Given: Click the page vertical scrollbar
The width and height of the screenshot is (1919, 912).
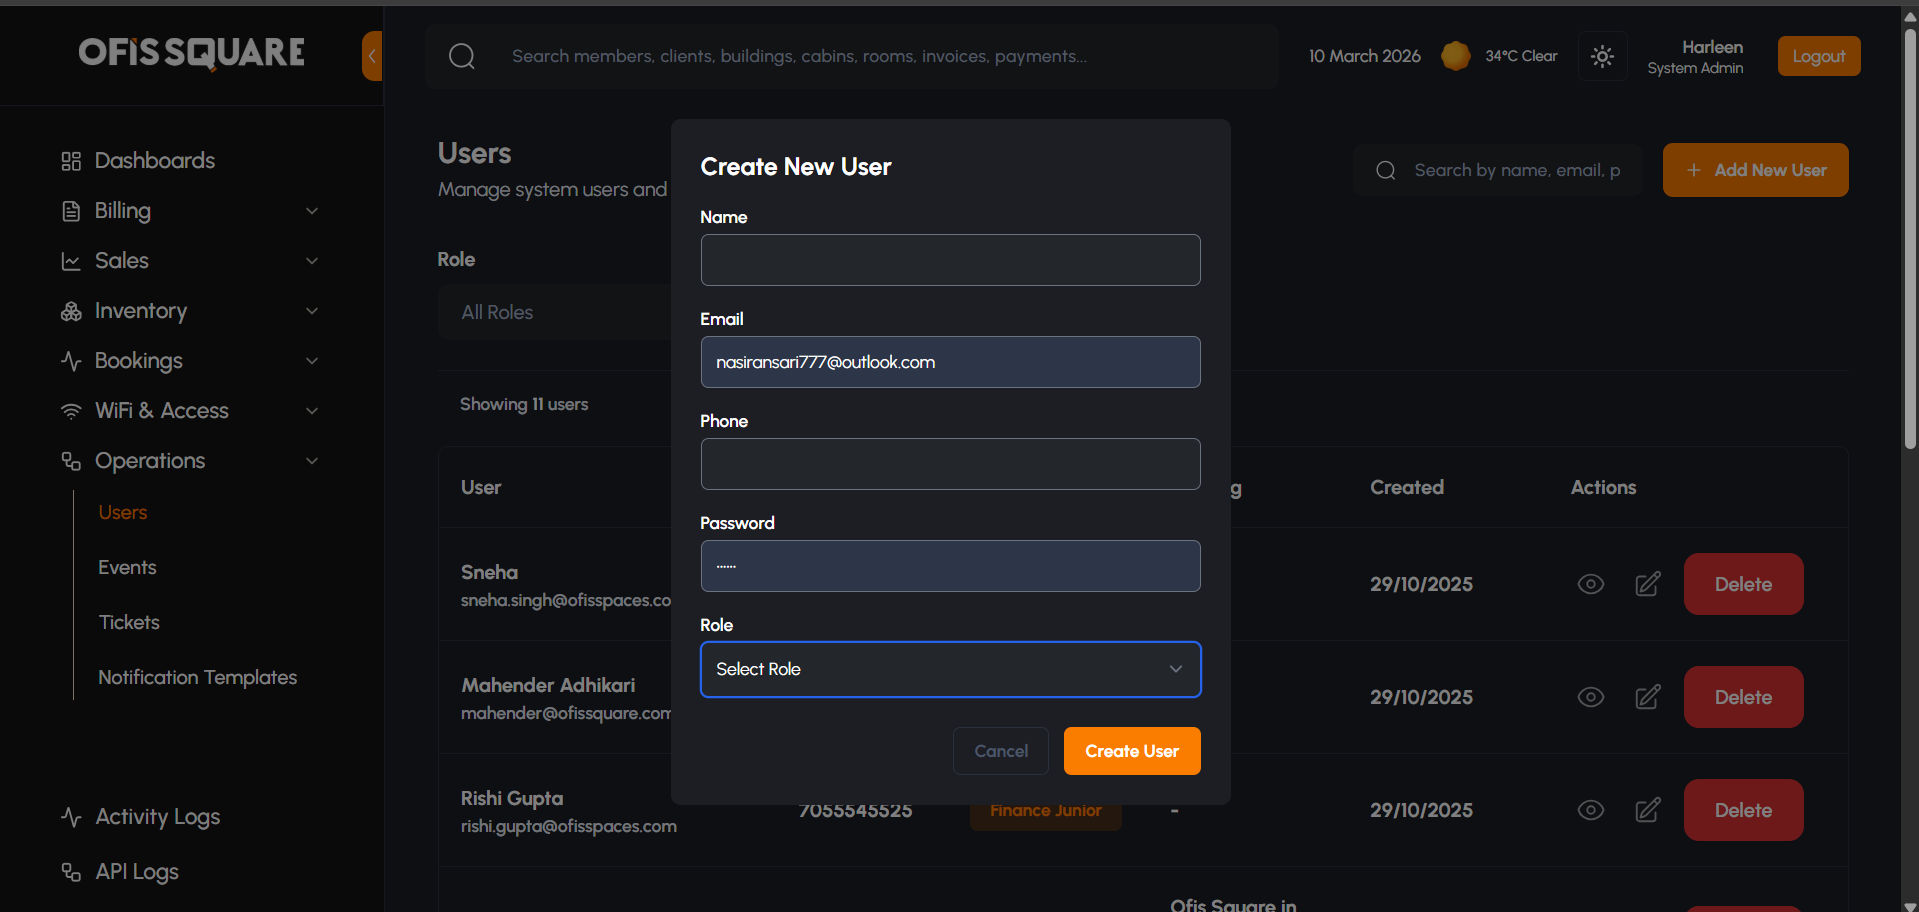Looking at the screenshot, I should (1910, 240).
